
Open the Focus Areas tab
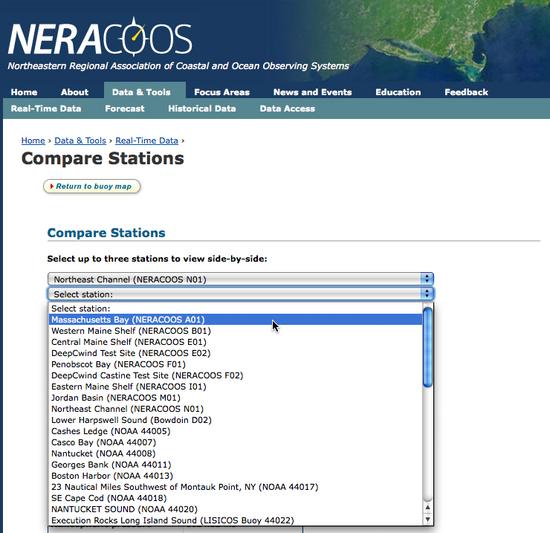tap(222, 92)
